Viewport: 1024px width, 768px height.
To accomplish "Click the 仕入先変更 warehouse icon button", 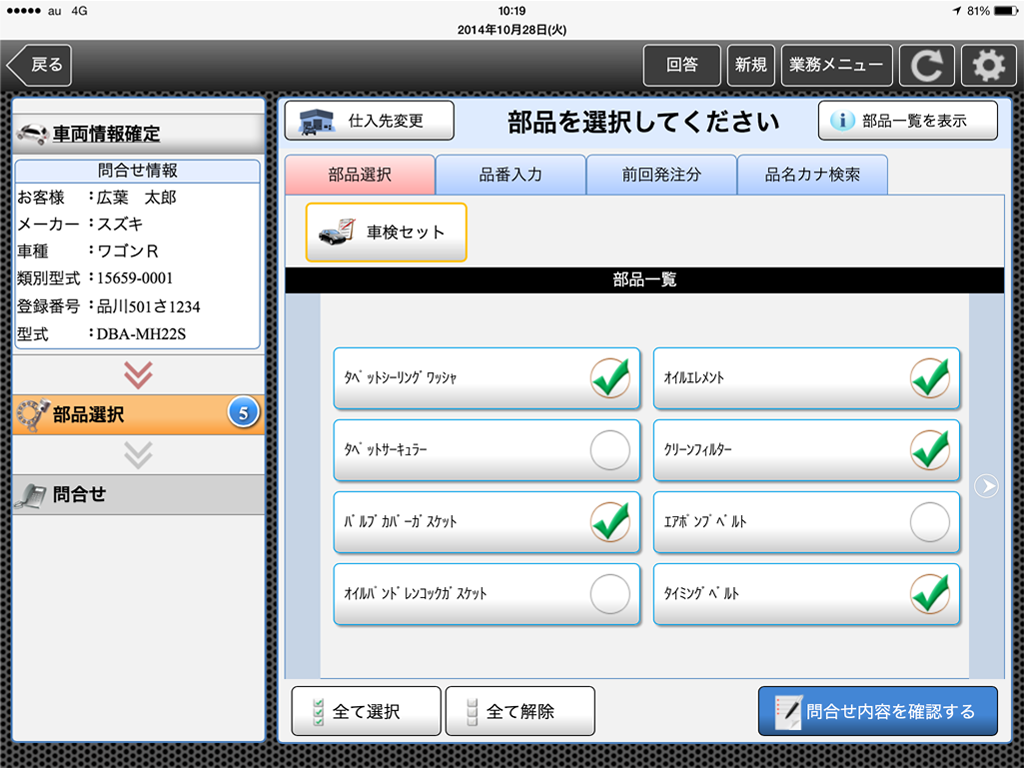I will click(369, 121).
